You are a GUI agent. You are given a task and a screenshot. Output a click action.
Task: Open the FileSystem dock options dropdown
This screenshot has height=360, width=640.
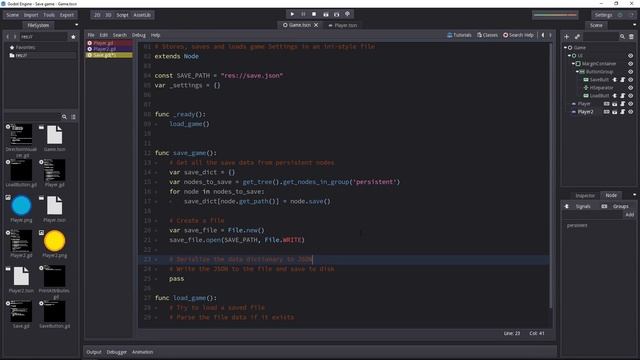pyautogui.click(x=76, y=25)
